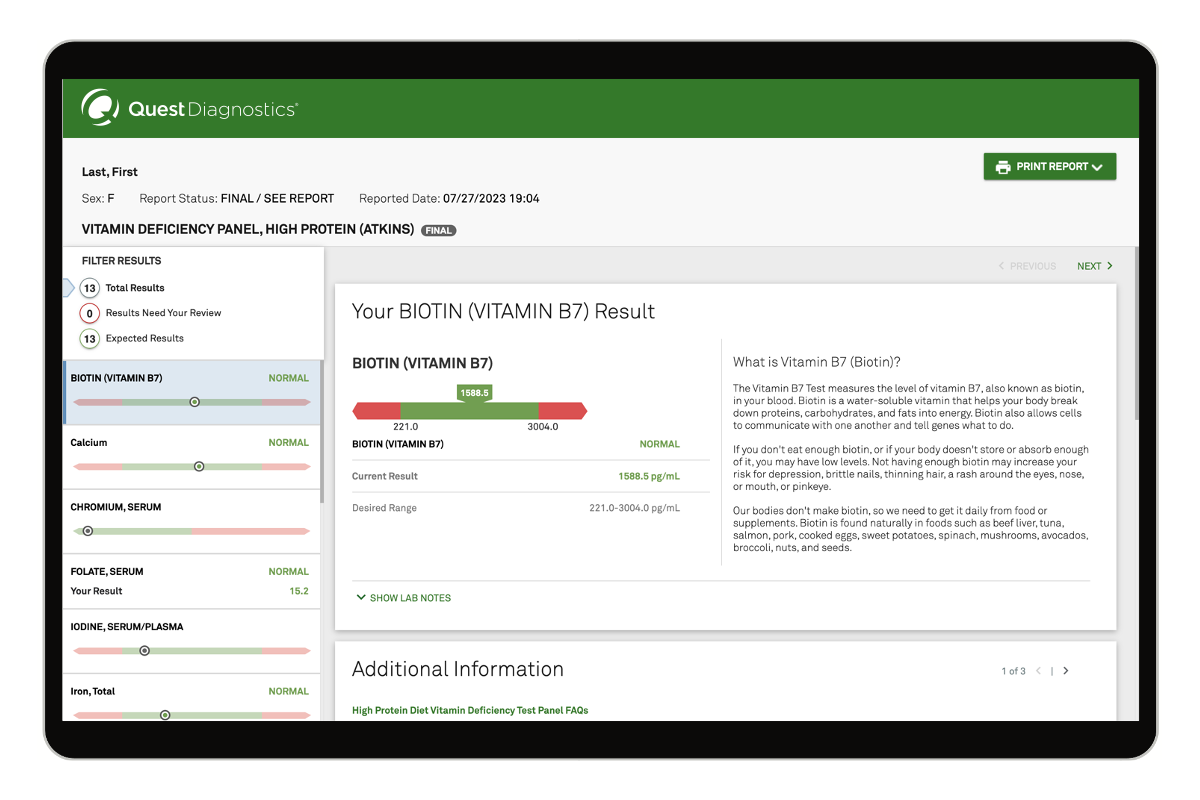Go to NEXT result
The width and height of the screenshot is (1200, 800).
[x=1094, y=266]
